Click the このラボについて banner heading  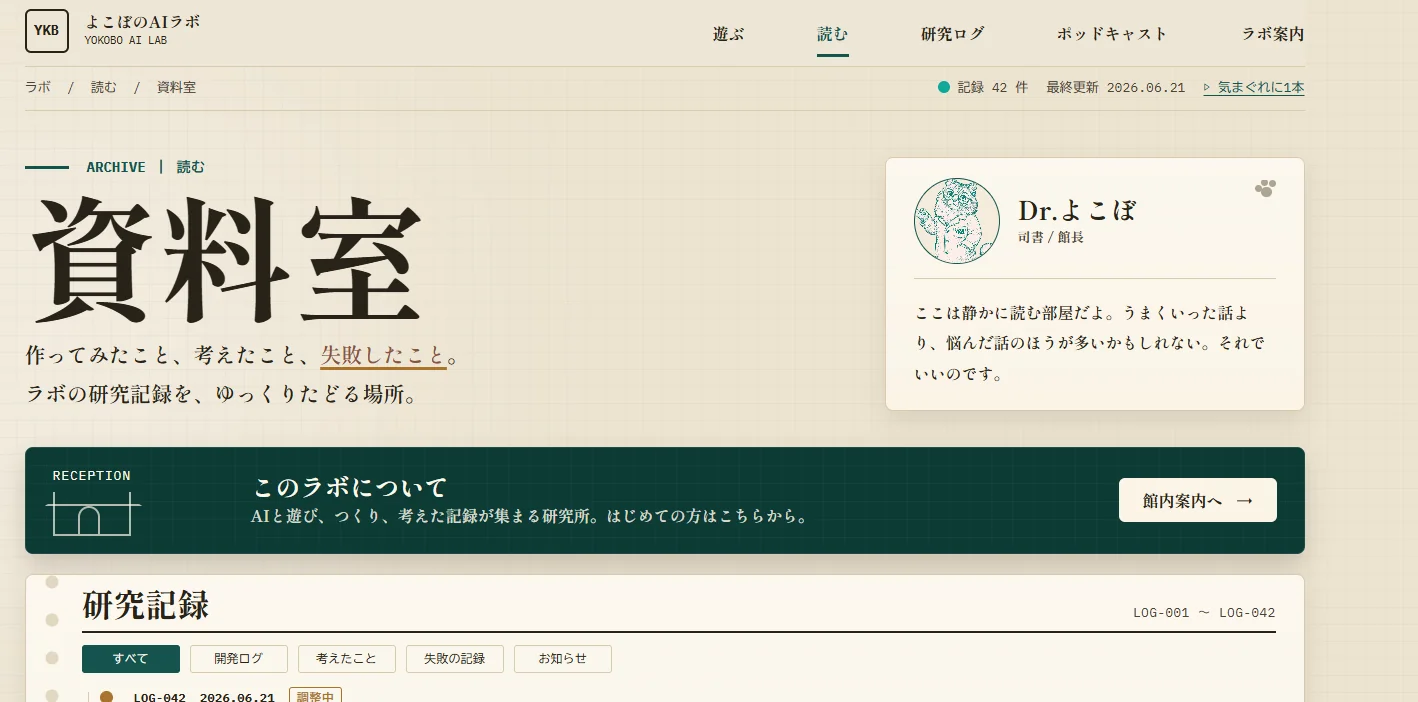pos(350,488)
